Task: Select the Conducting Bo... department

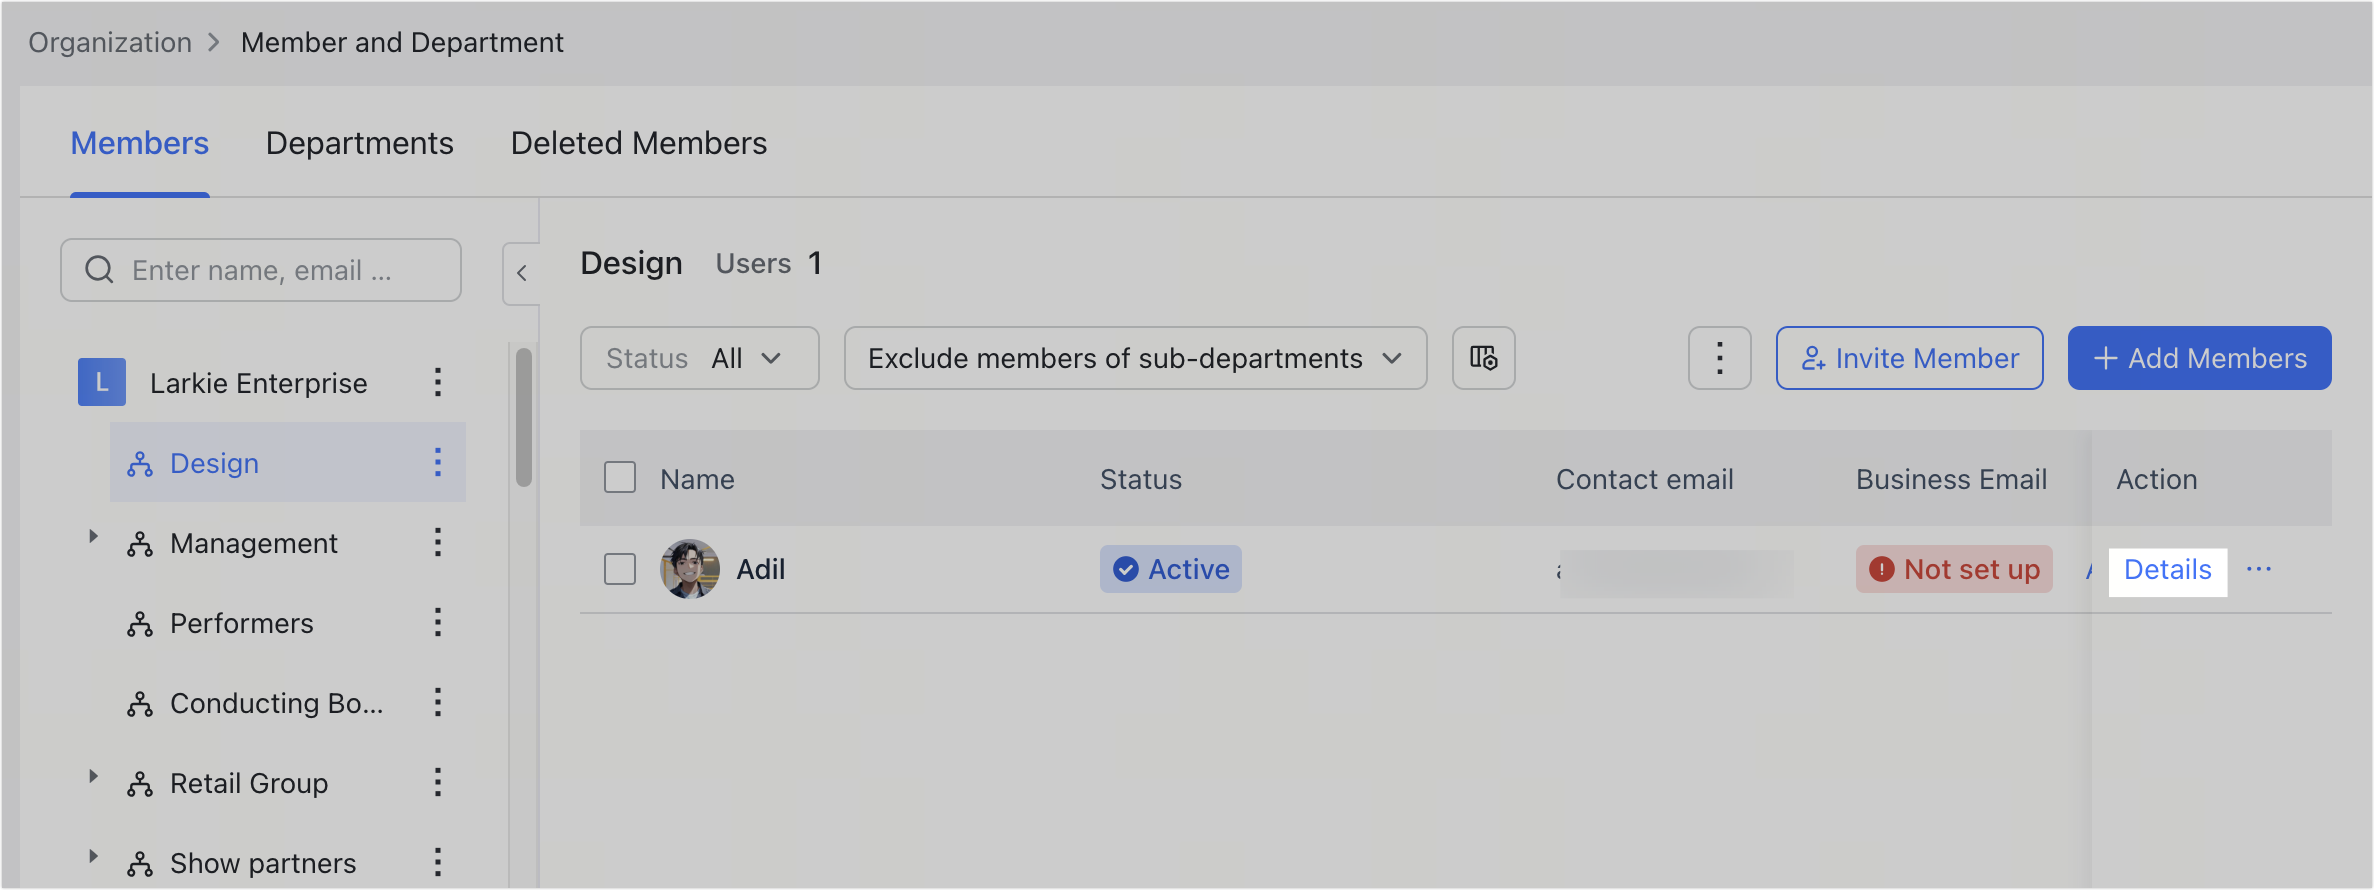Action: click(277, 703)
